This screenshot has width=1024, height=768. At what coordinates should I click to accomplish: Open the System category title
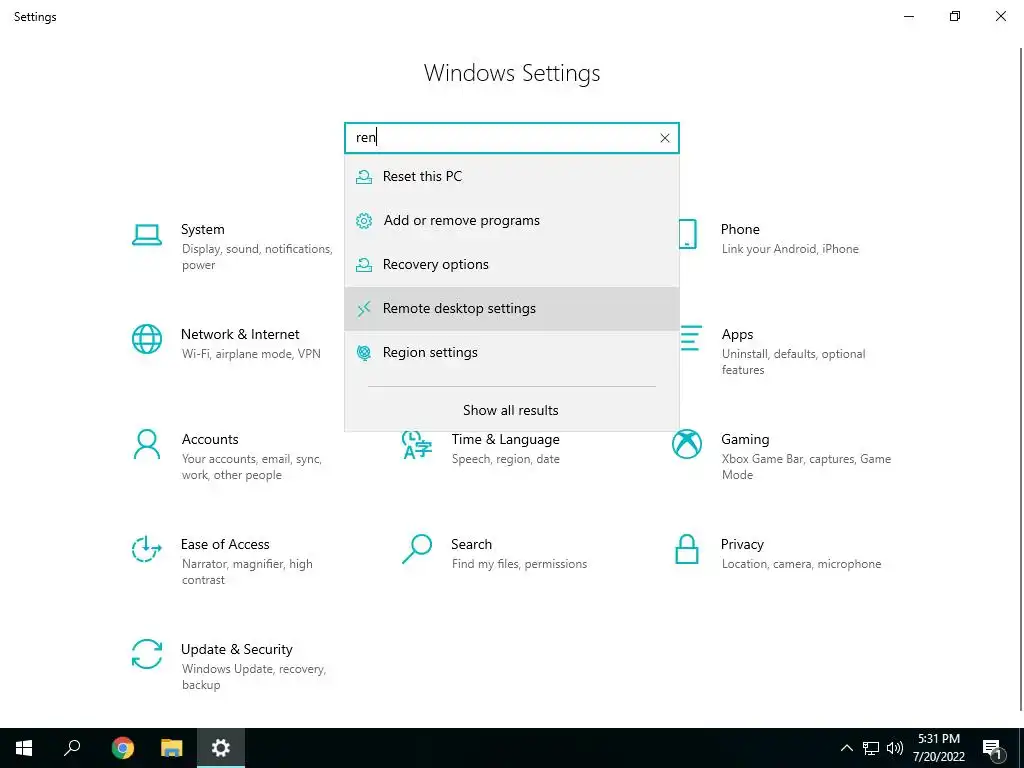pyautogui.click(x=202, y=229)
